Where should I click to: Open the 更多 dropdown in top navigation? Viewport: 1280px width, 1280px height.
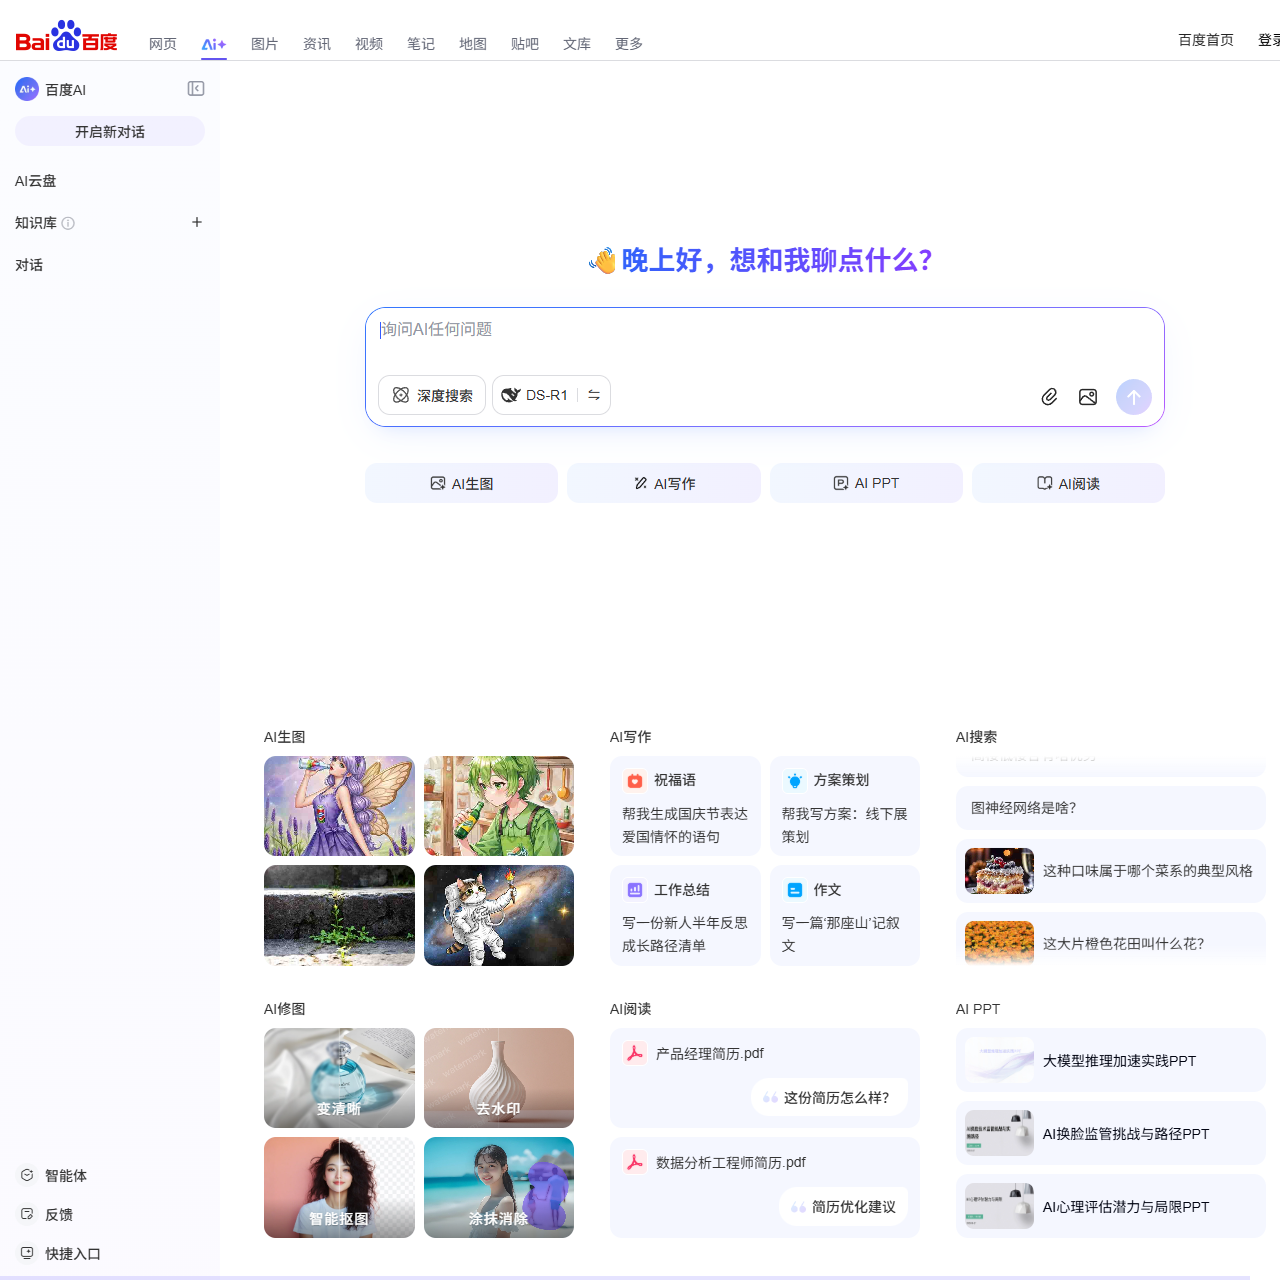[x=628, y=44]
